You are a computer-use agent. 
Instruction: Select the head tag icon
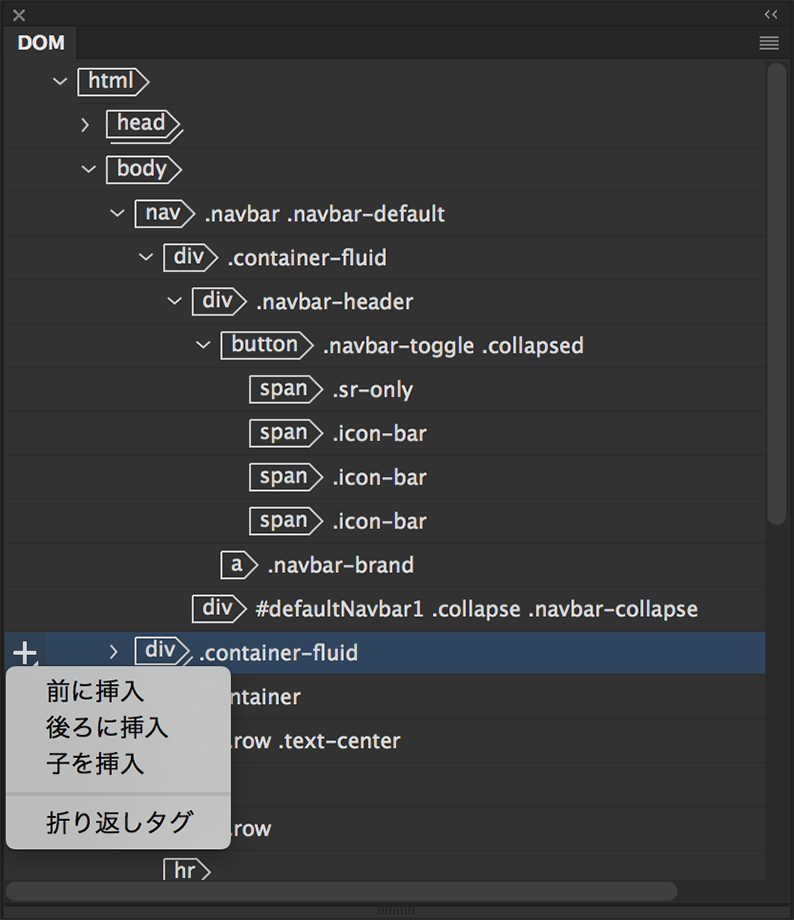(141, 124)
